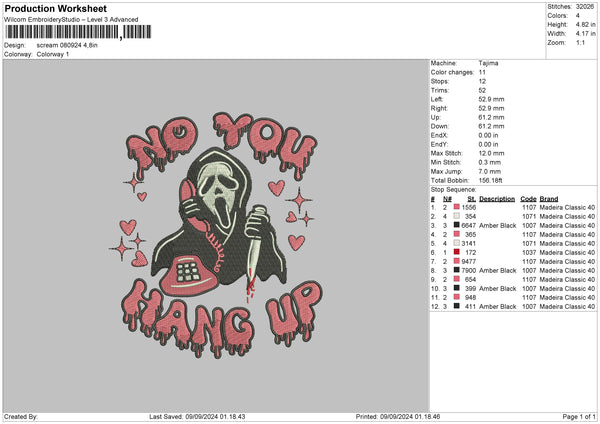Viewport: 600px width, 424px height.
Task: Click the 'Code' column header
Action: [x=528, y=199]
